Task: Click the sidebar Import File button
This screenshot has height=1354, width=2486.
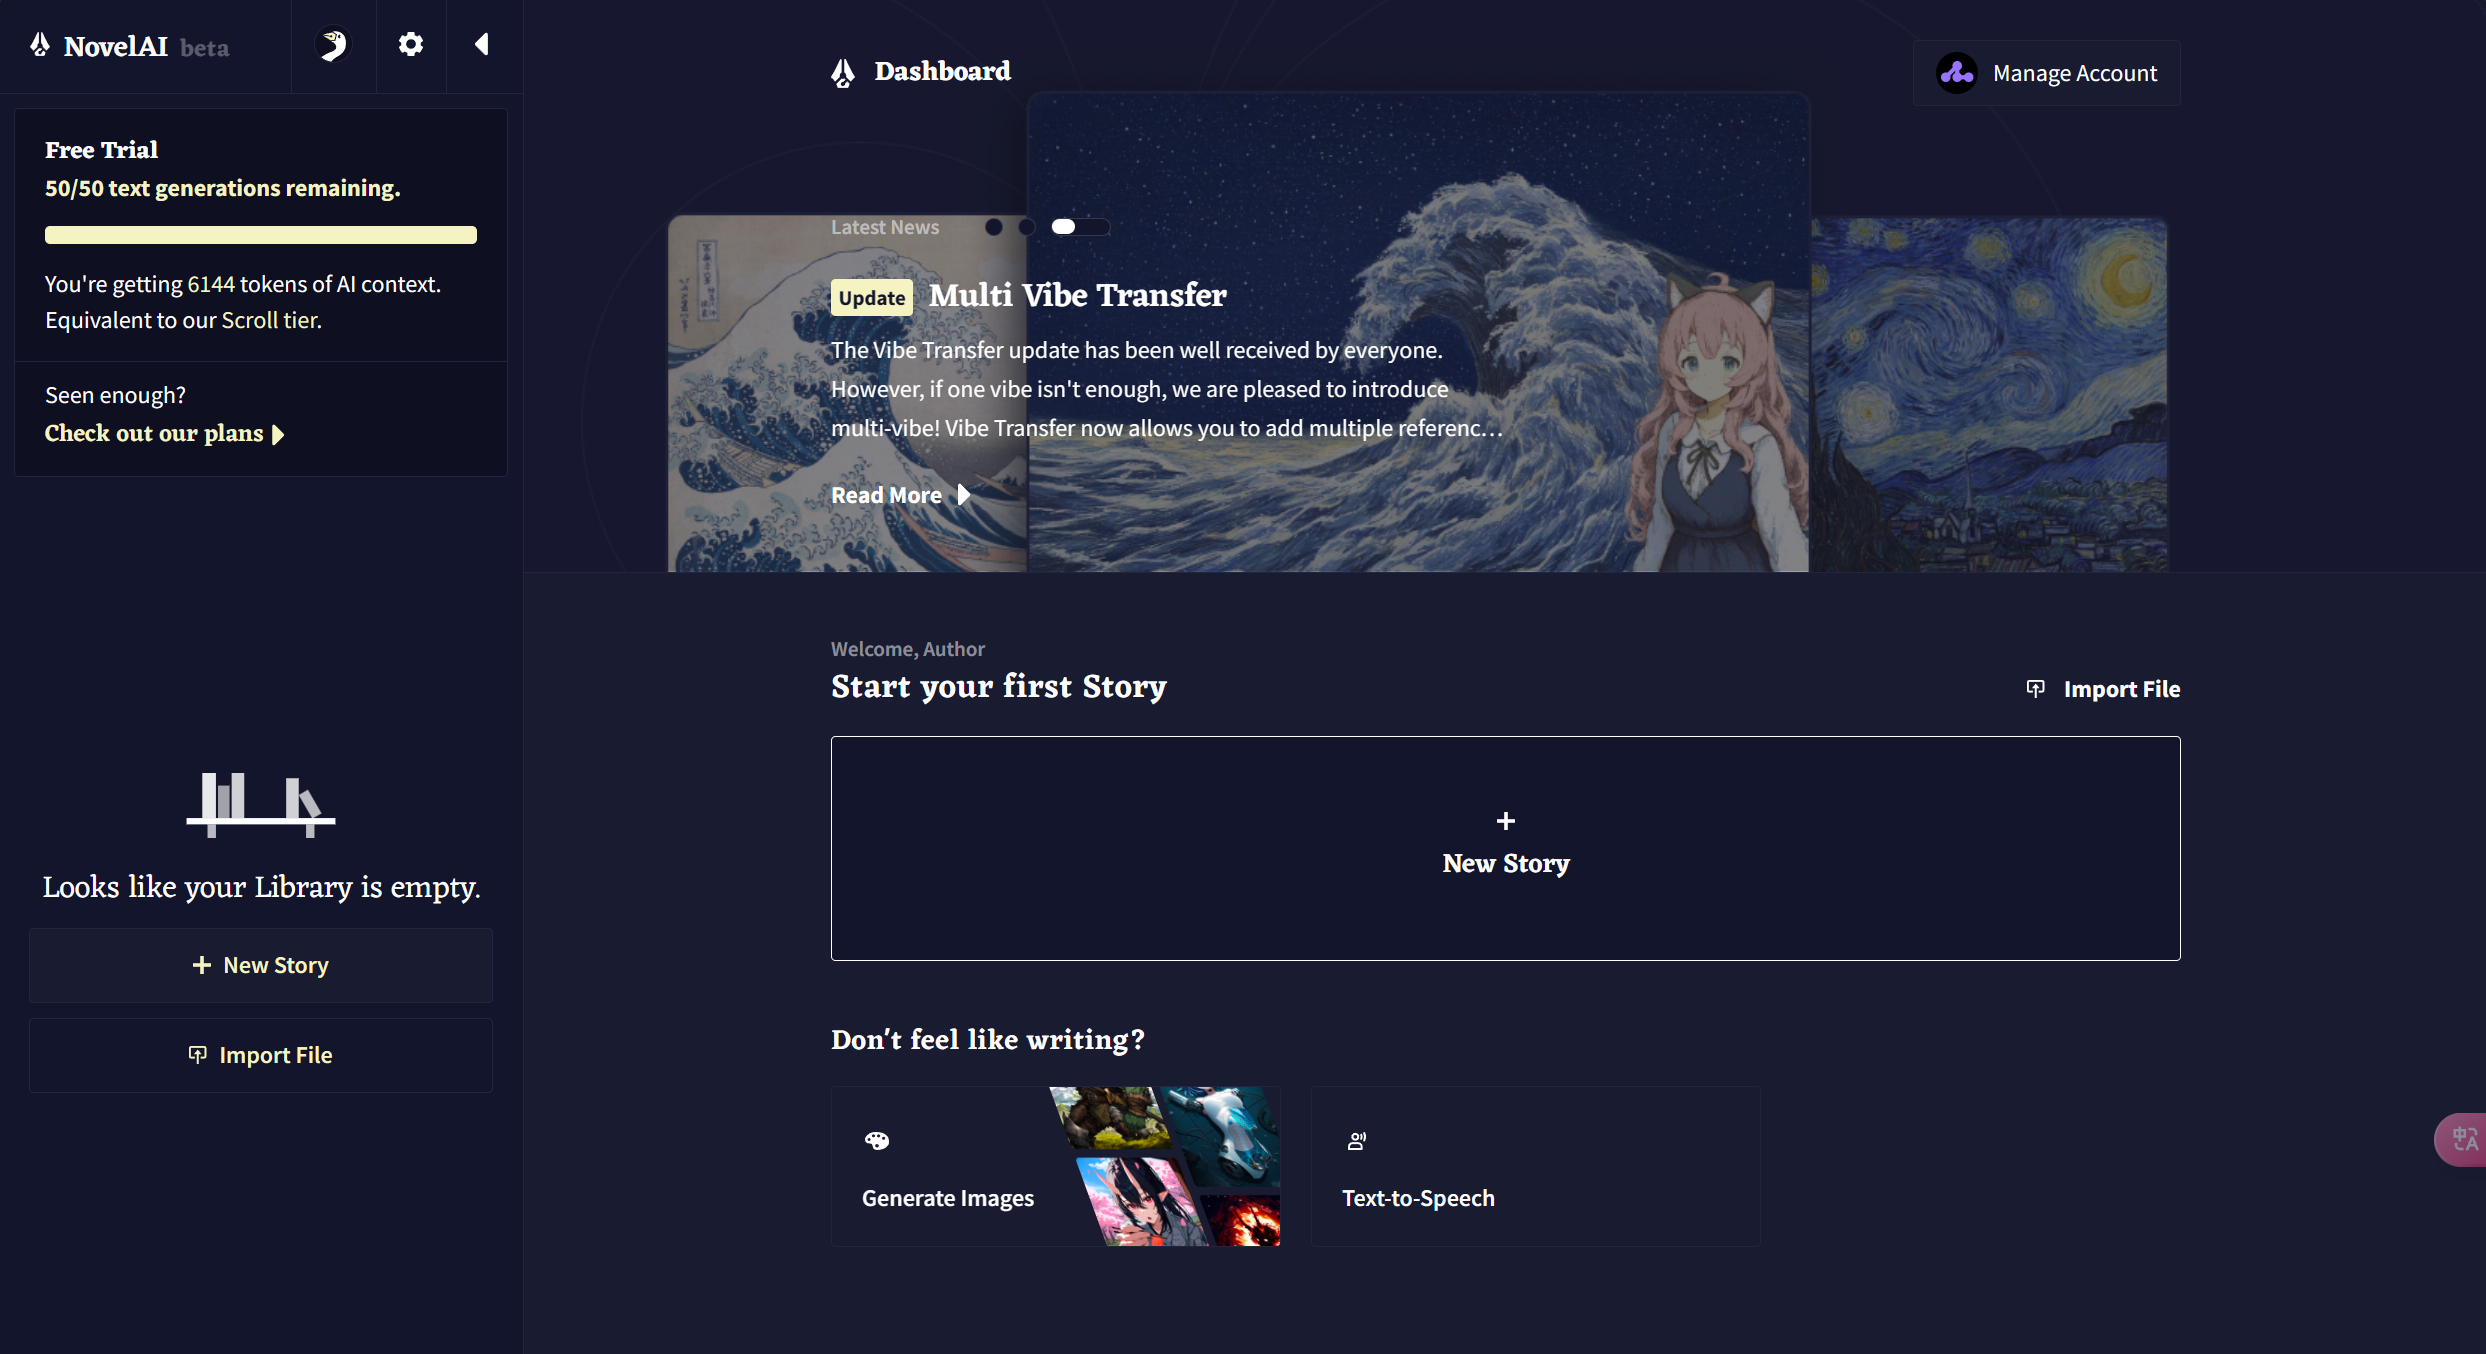Action: (260, 1055)
